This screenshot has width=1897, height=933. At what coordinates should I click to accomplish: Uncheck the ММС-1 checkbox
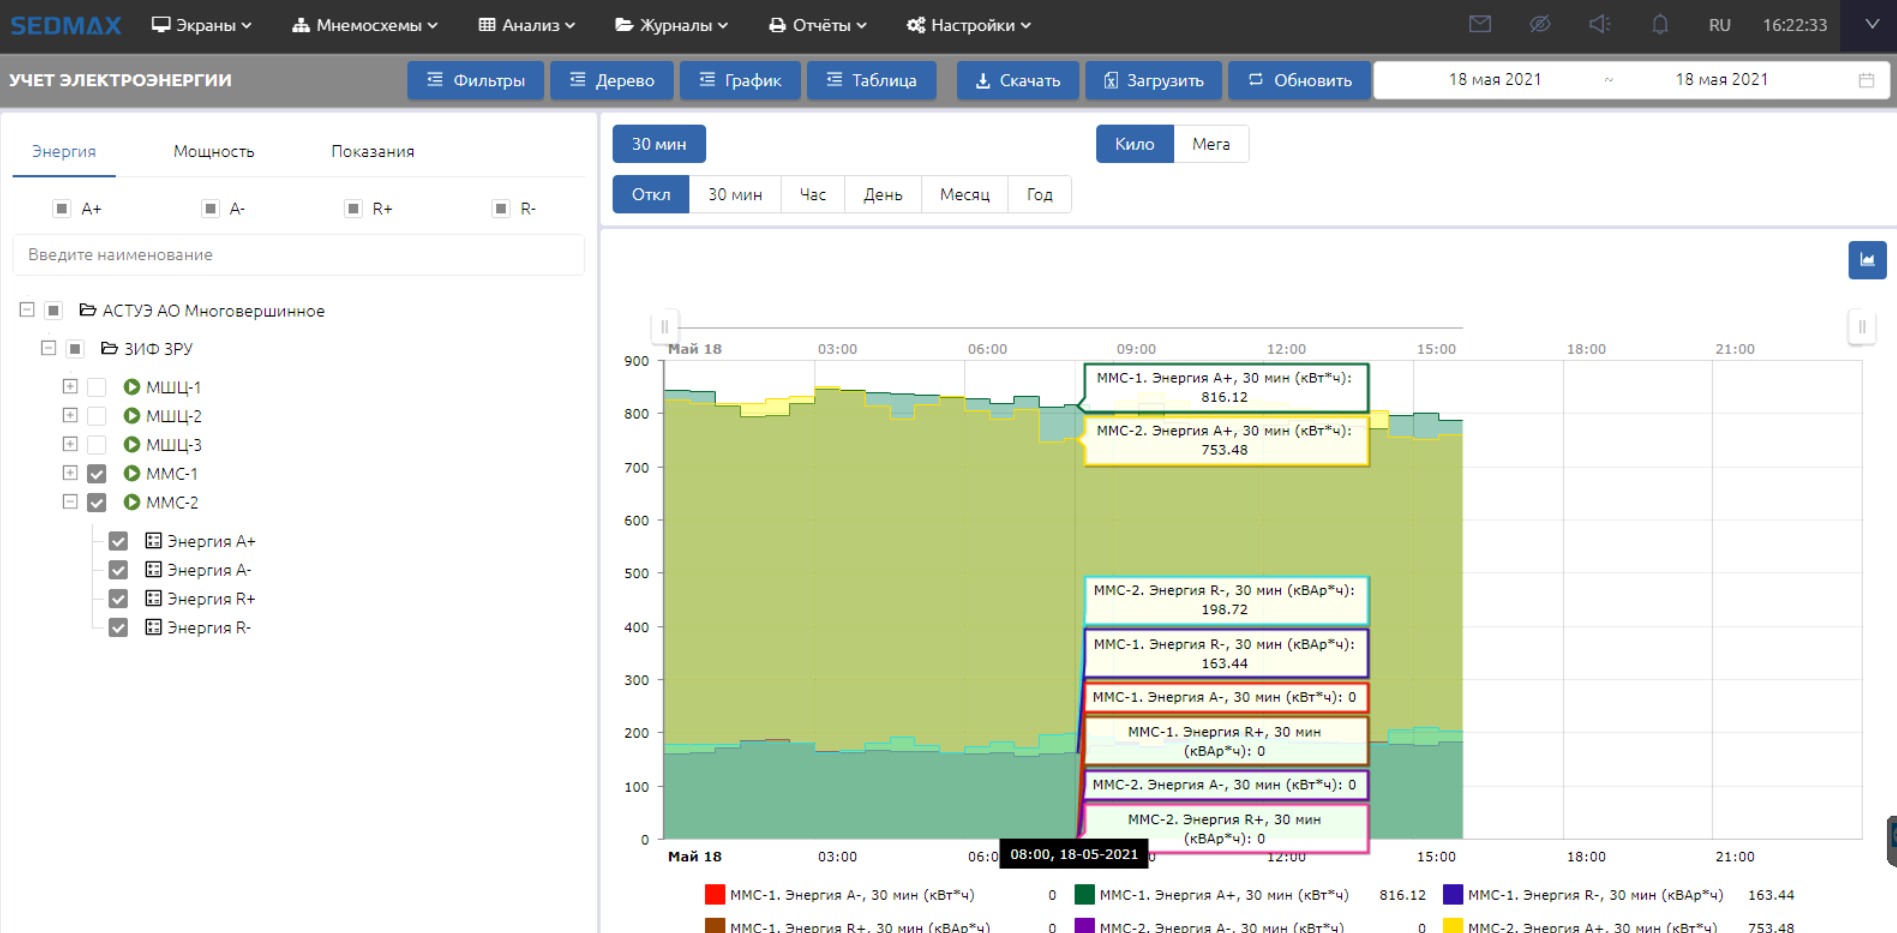pyautogui.click(x=97, y=474)
